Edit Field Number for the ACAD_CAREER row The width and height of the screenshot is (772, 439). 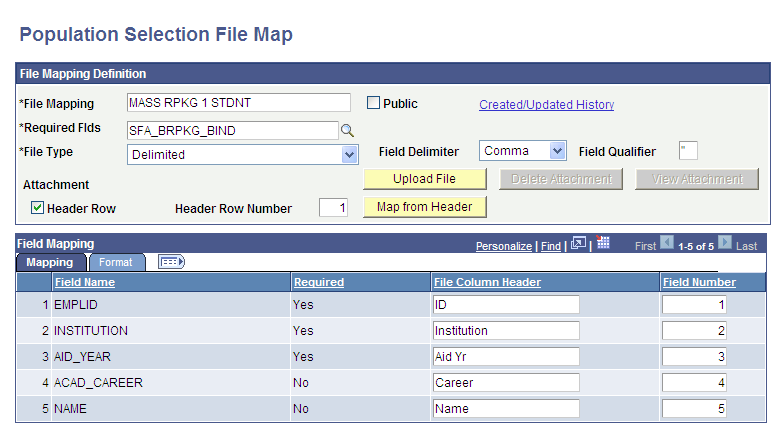pyautogui.click(x=694, y=383)
